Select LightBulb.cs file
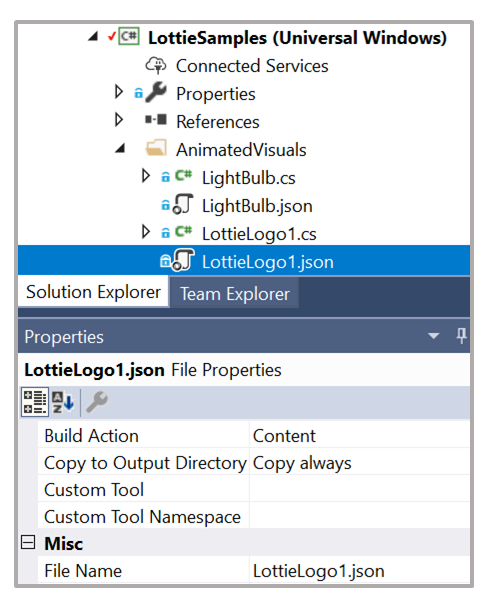Viewport: 490px width, 610px height. [x=249, y=178]
